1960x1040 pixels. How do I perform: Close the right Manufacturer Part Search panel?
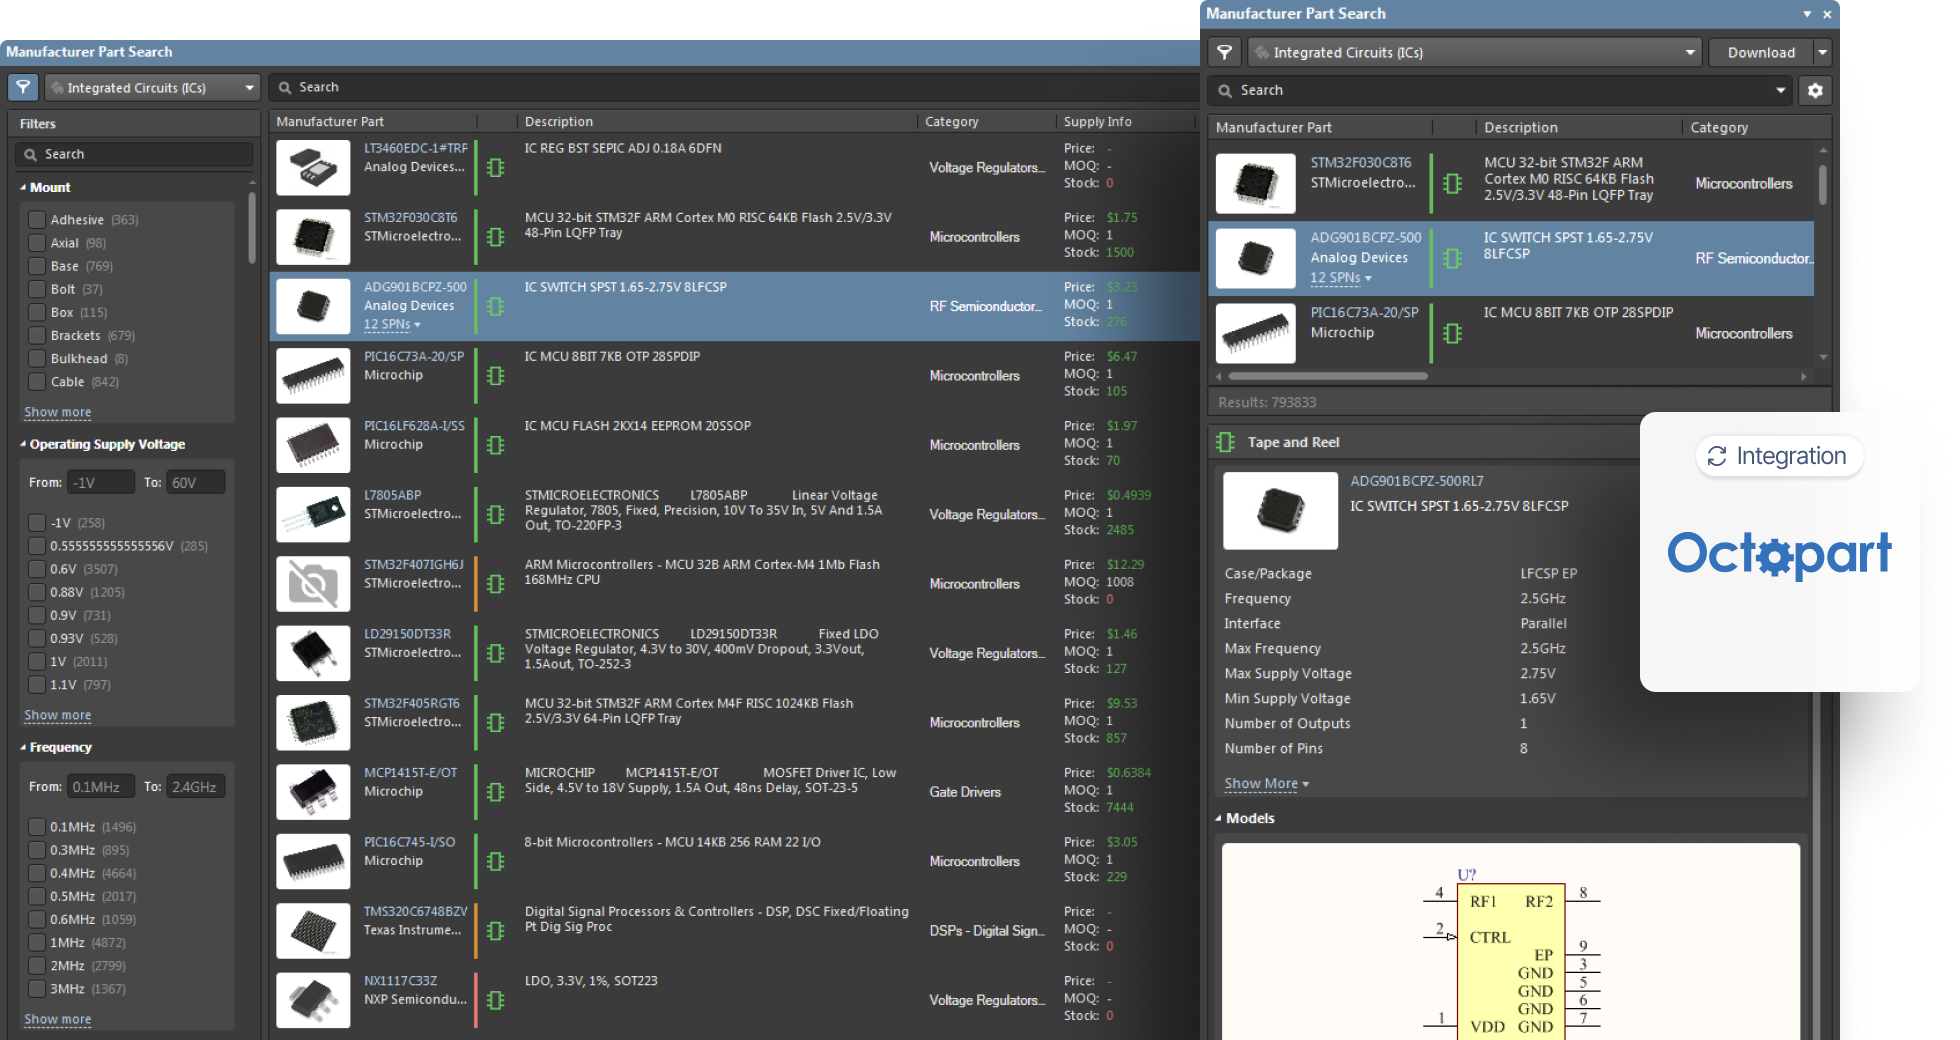[1827, 14]
